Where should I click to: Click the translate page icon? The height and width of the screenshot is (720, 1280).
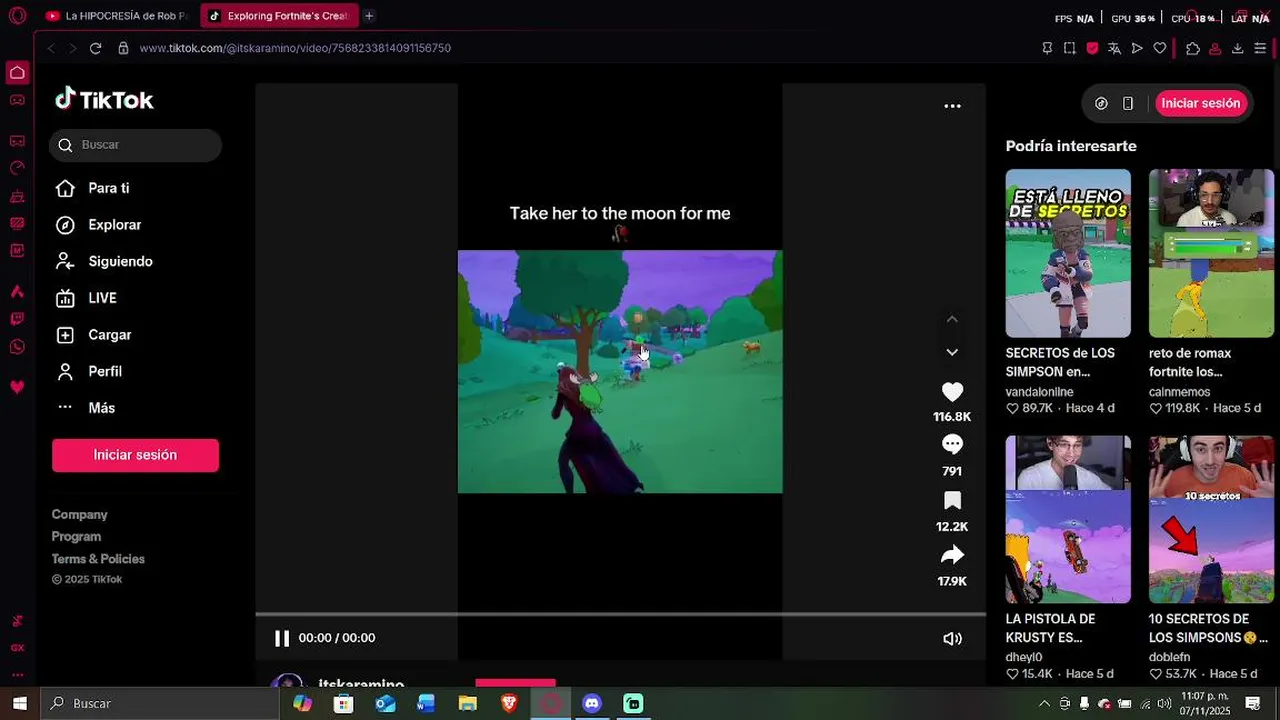click(1114, 48)
